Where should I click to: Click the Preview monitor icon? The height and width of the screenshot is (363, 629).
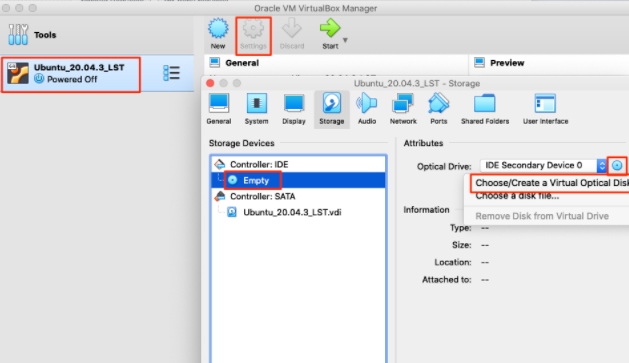click(479, 62)
